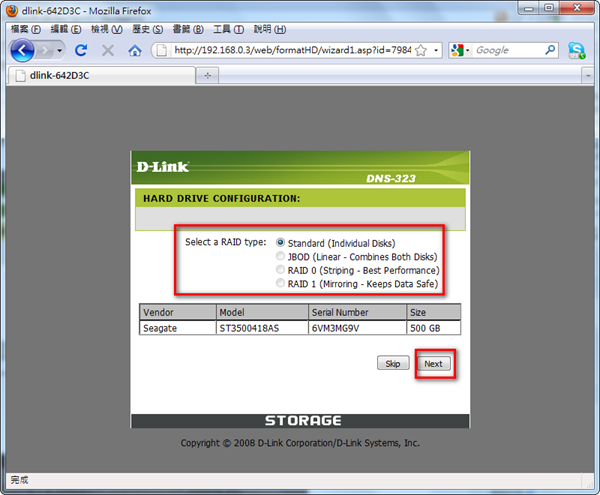Image resolution: width=600 pixels, height=495 pixels.
Task: Maximize the Firefox window
Action: tap(549, 8)
